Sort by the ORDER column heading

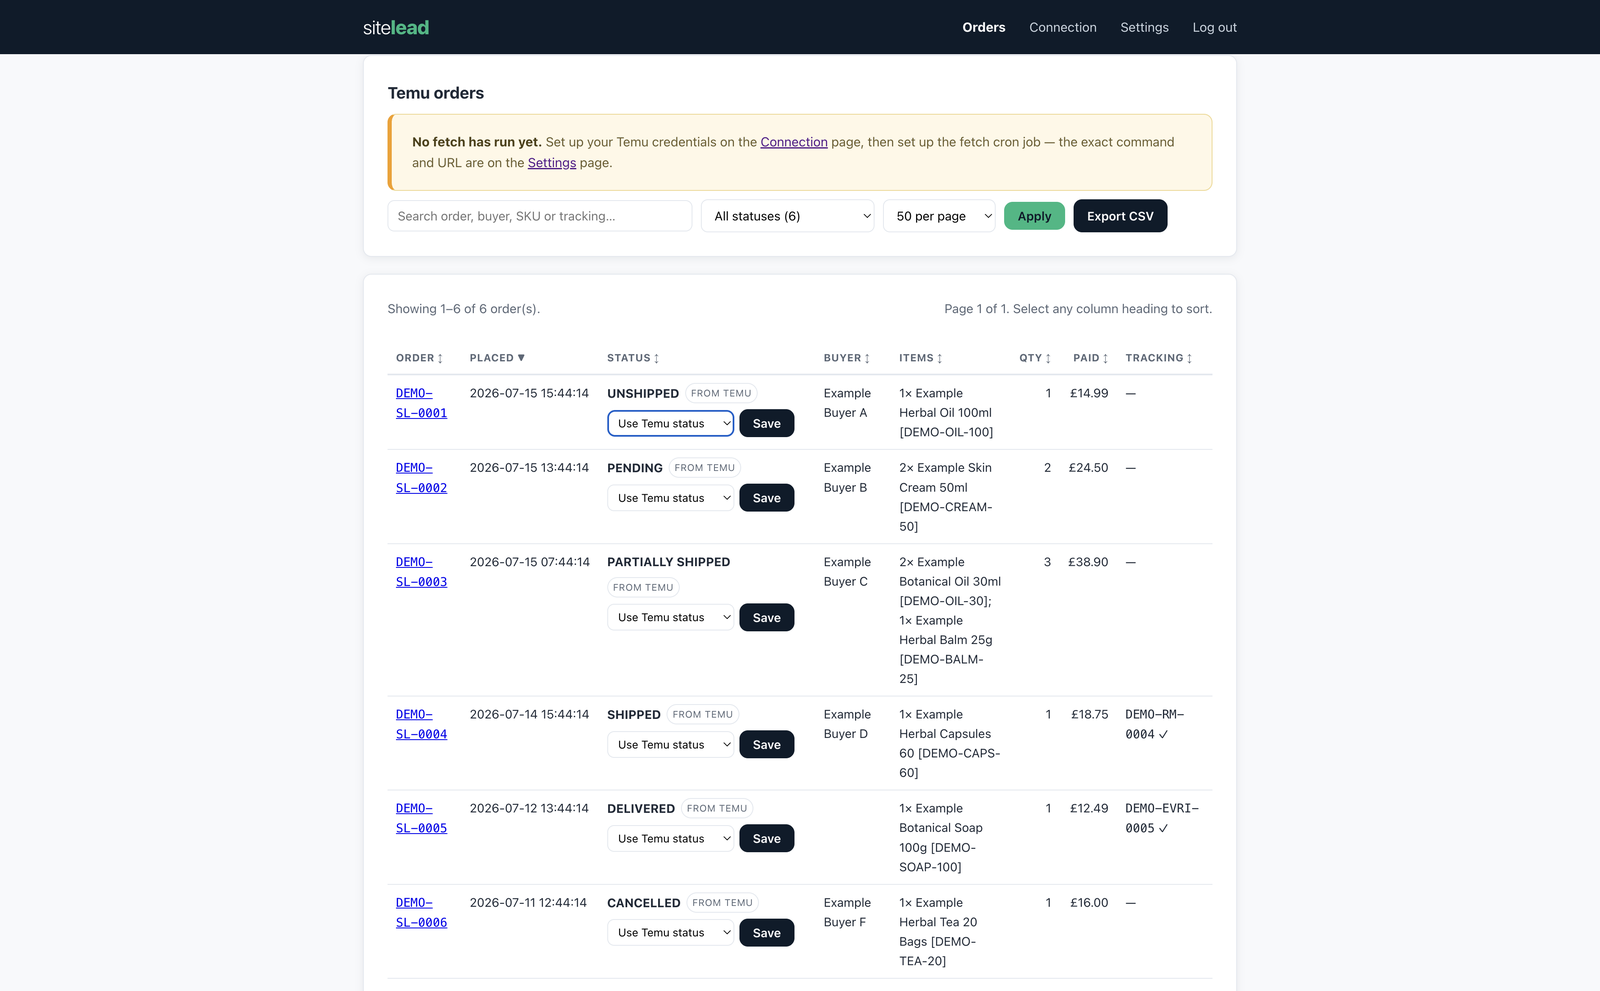[x=419, y=358]
